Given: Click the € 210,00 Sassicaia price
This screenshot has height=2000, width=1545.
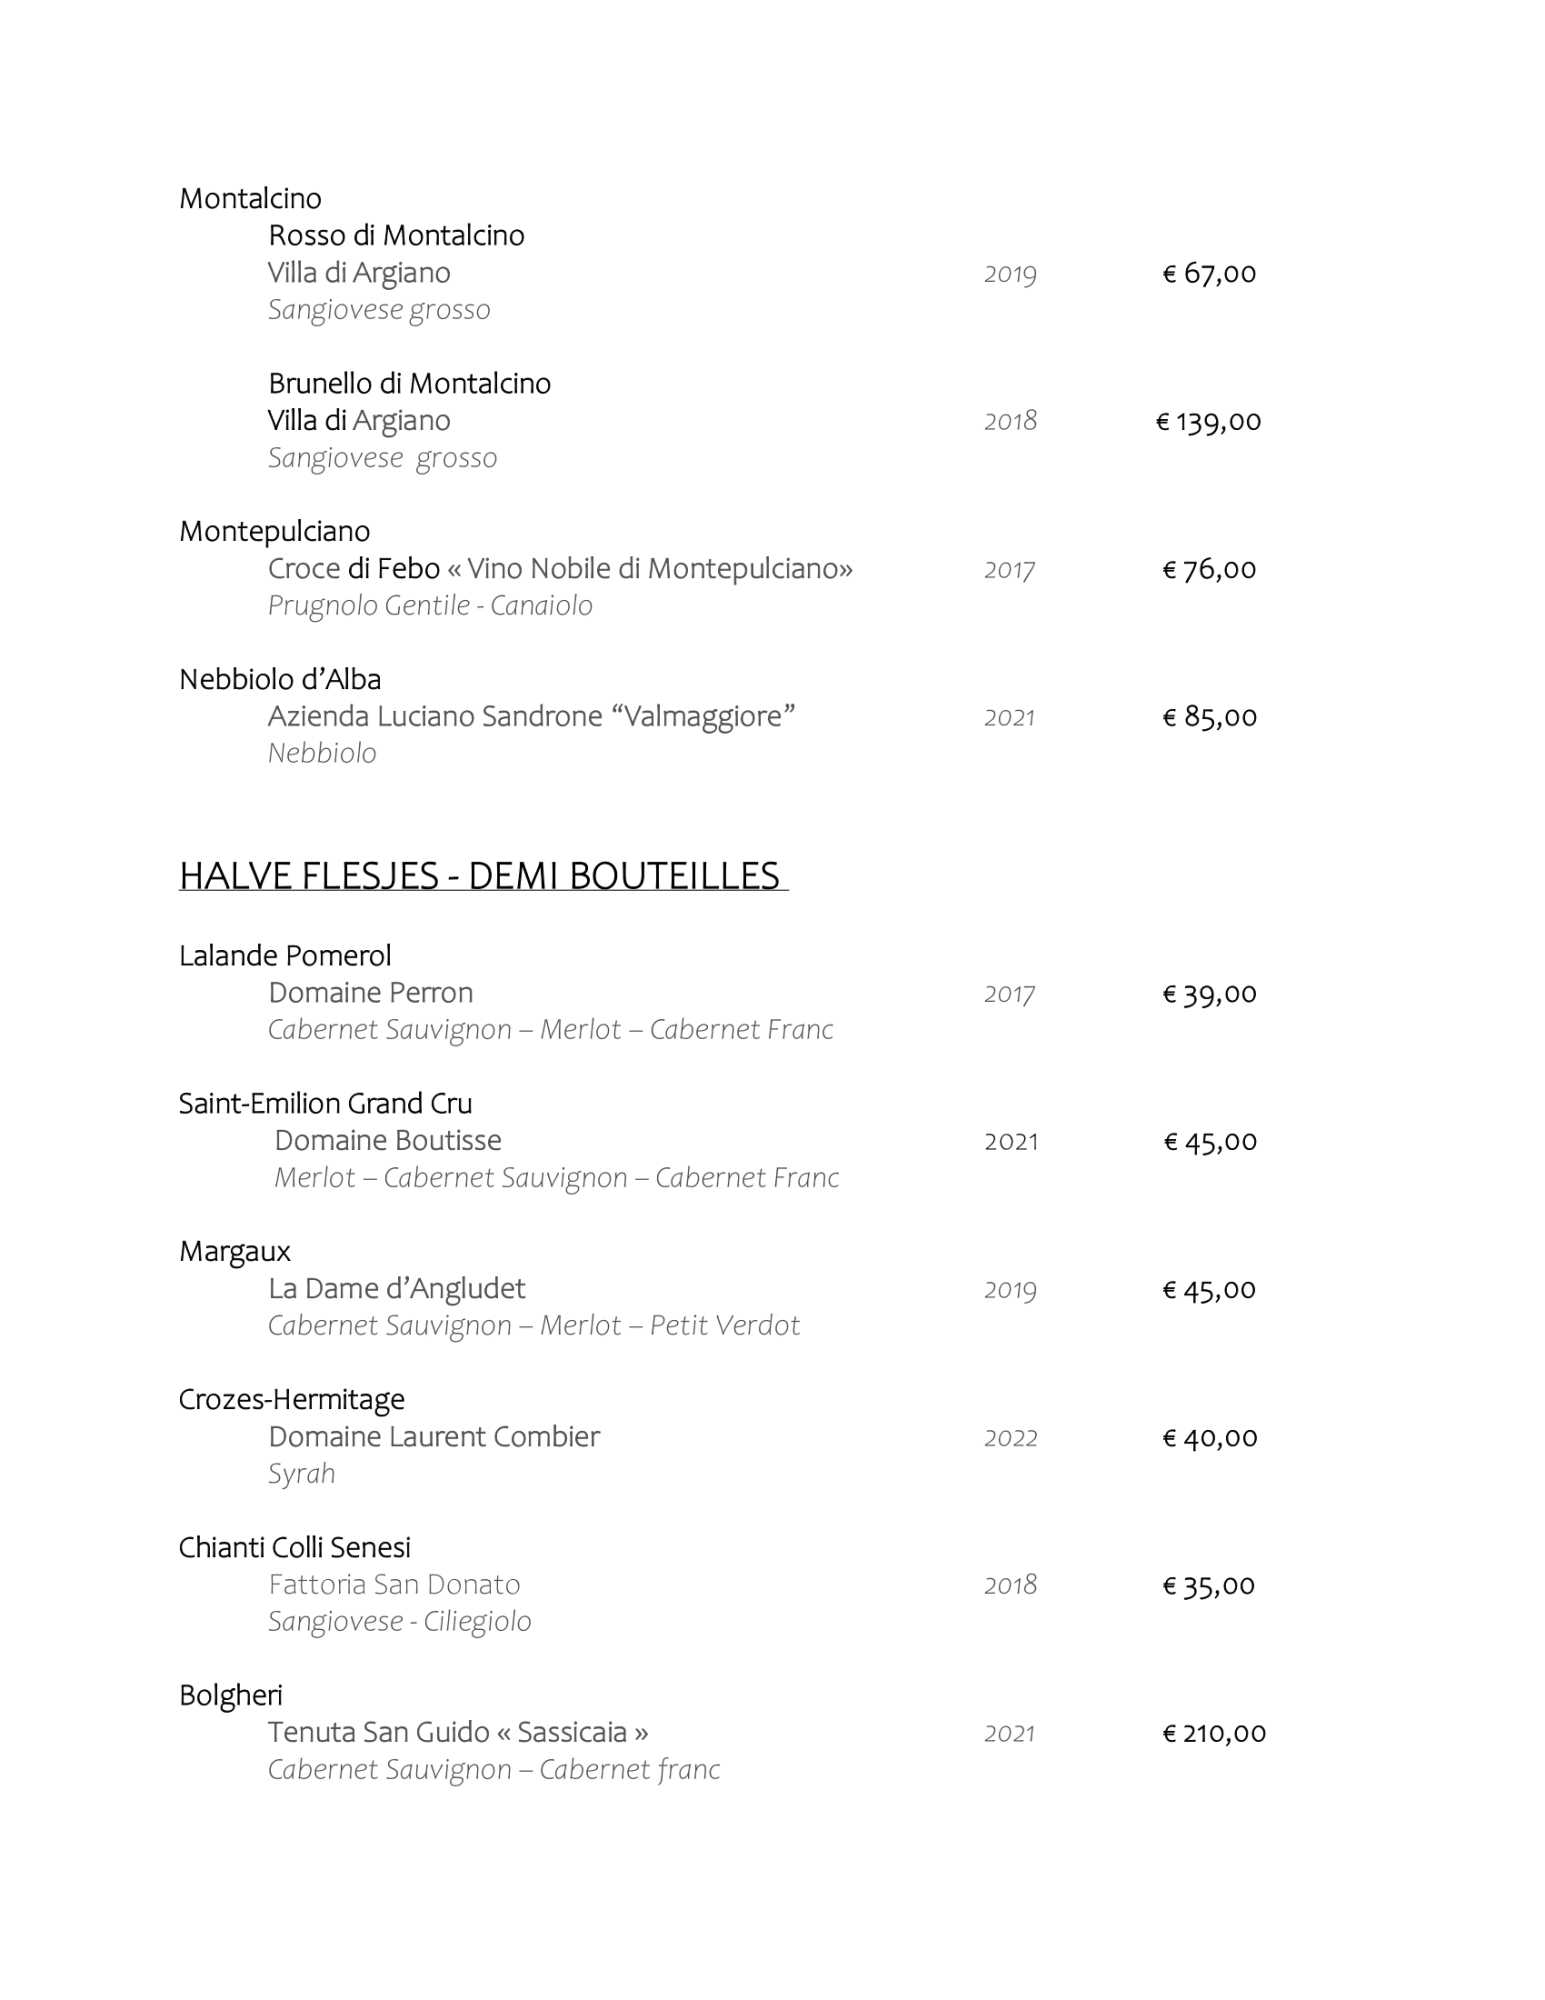Looking at the screenshot, I should click(1213, 1733).
